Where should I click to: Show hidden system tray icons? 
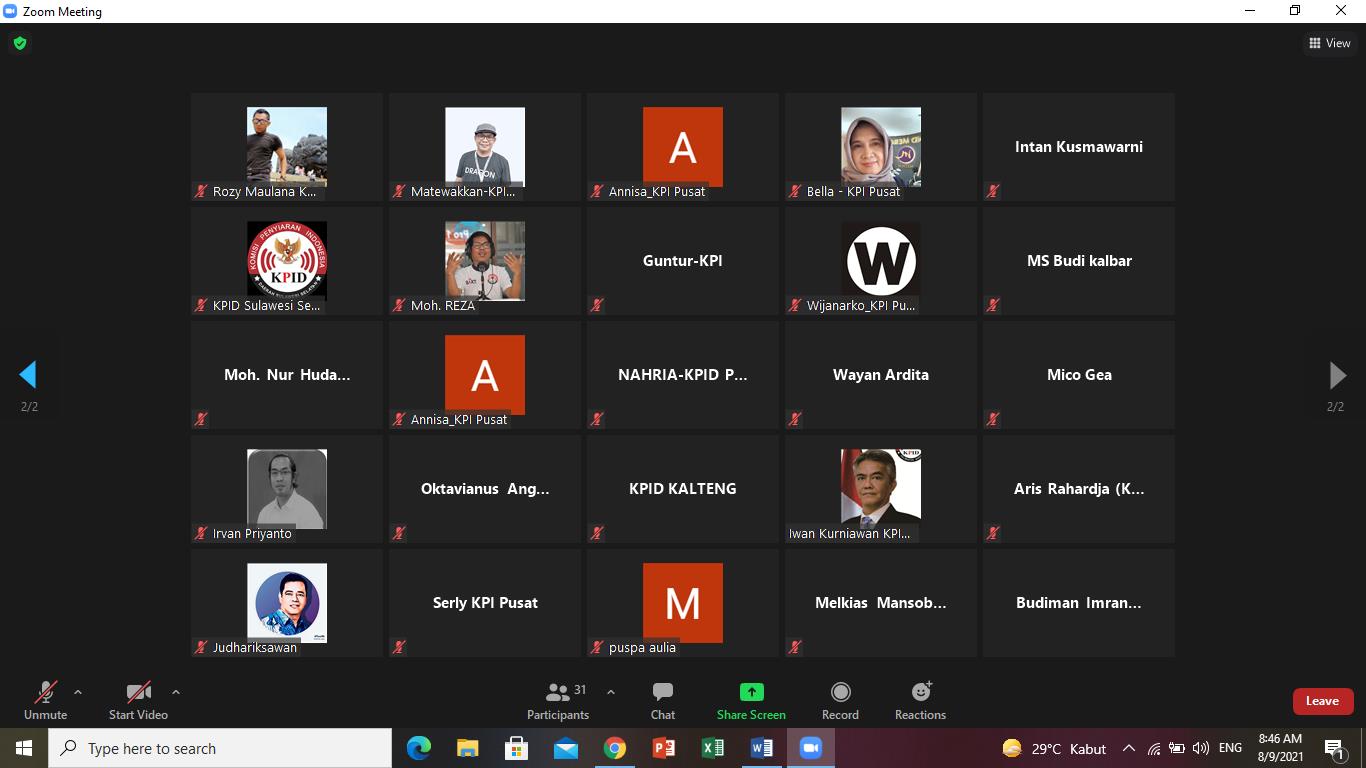tap(1128, 748)
